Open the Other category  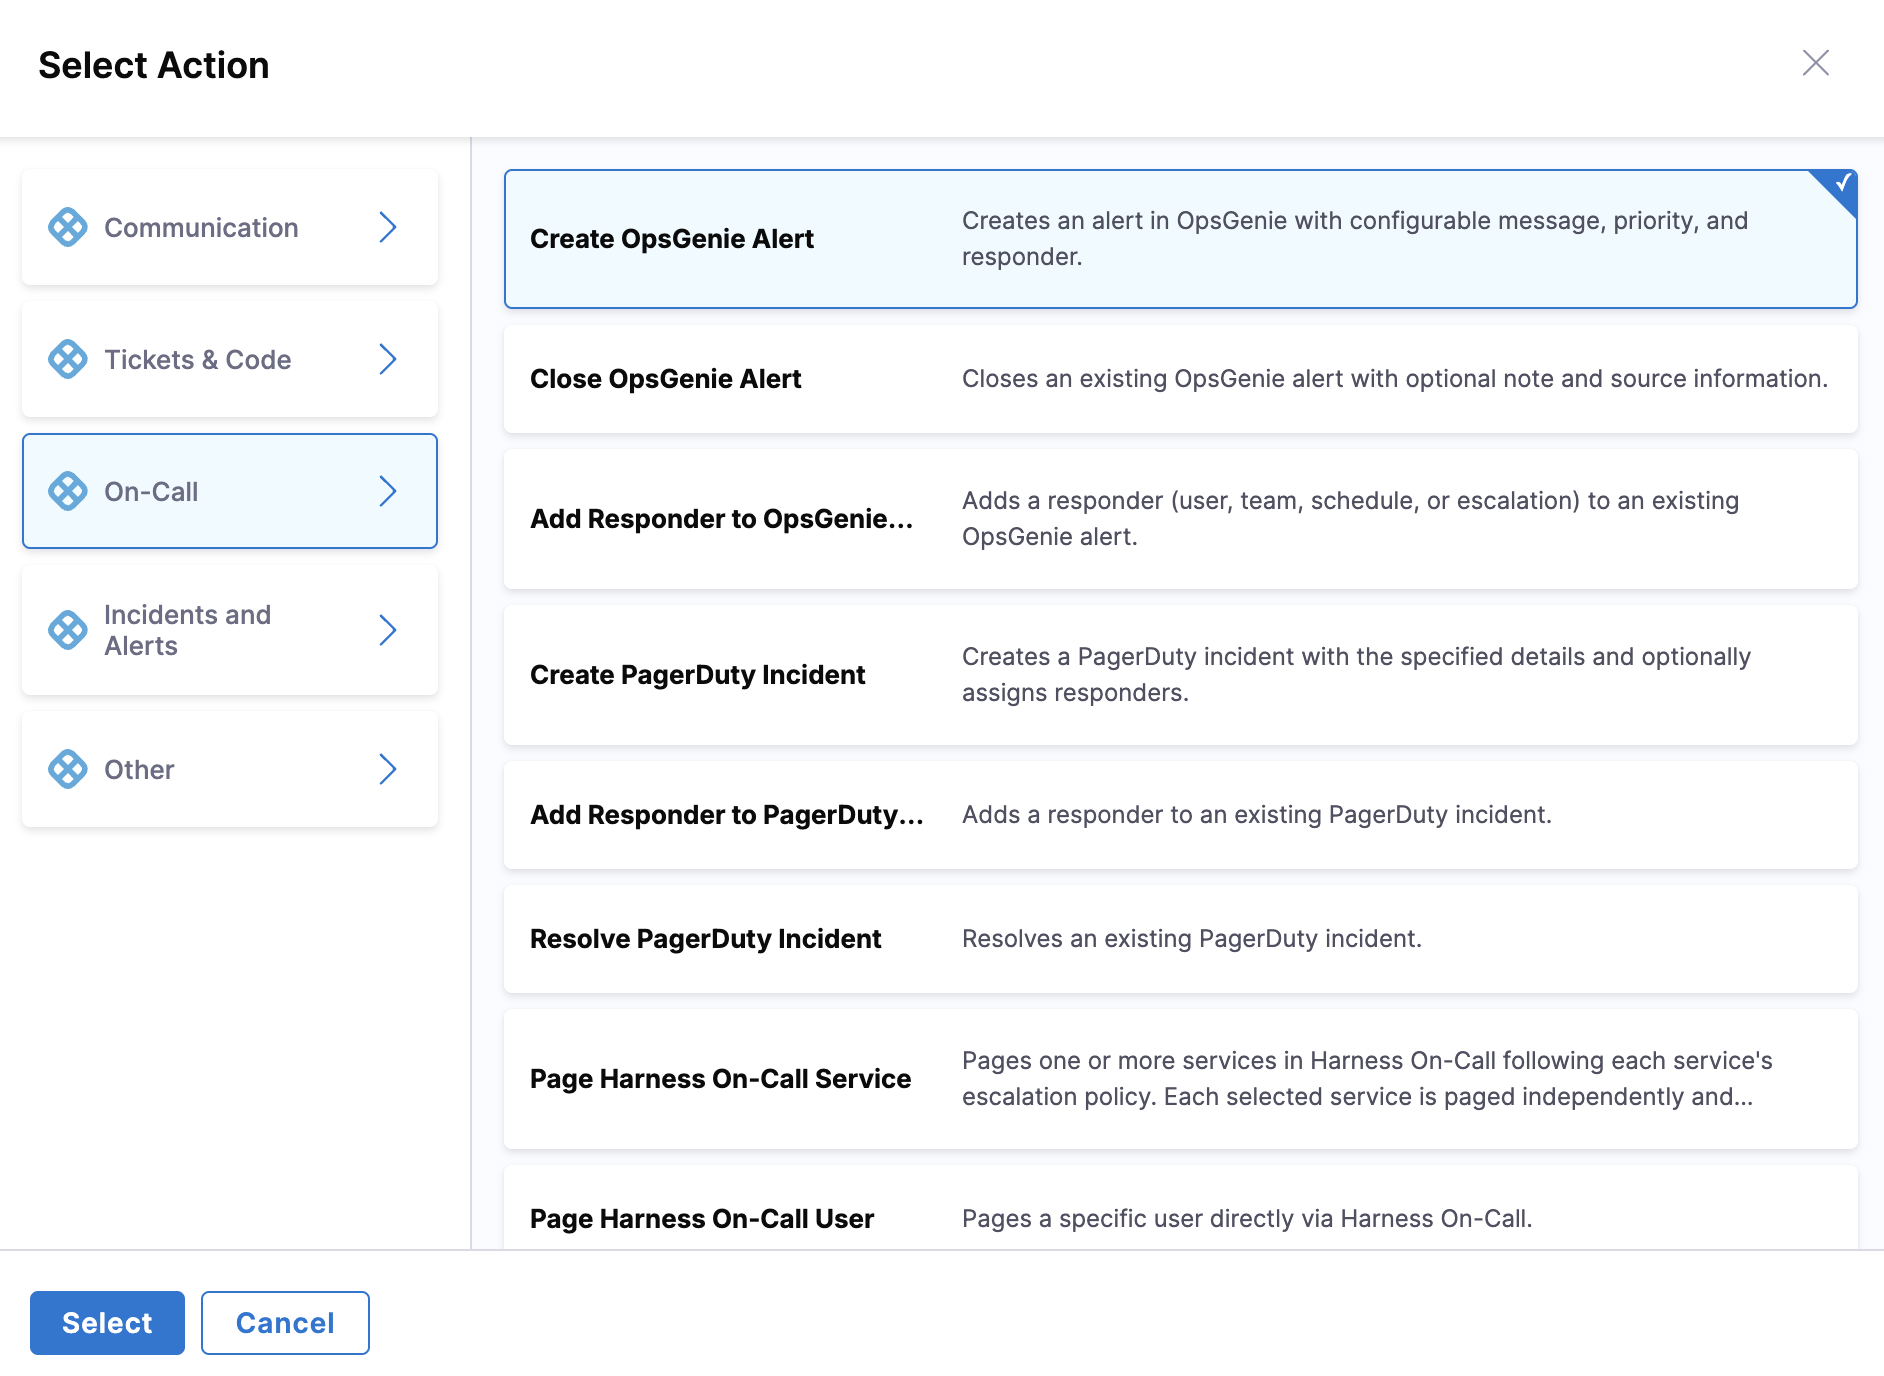point(230,769)
